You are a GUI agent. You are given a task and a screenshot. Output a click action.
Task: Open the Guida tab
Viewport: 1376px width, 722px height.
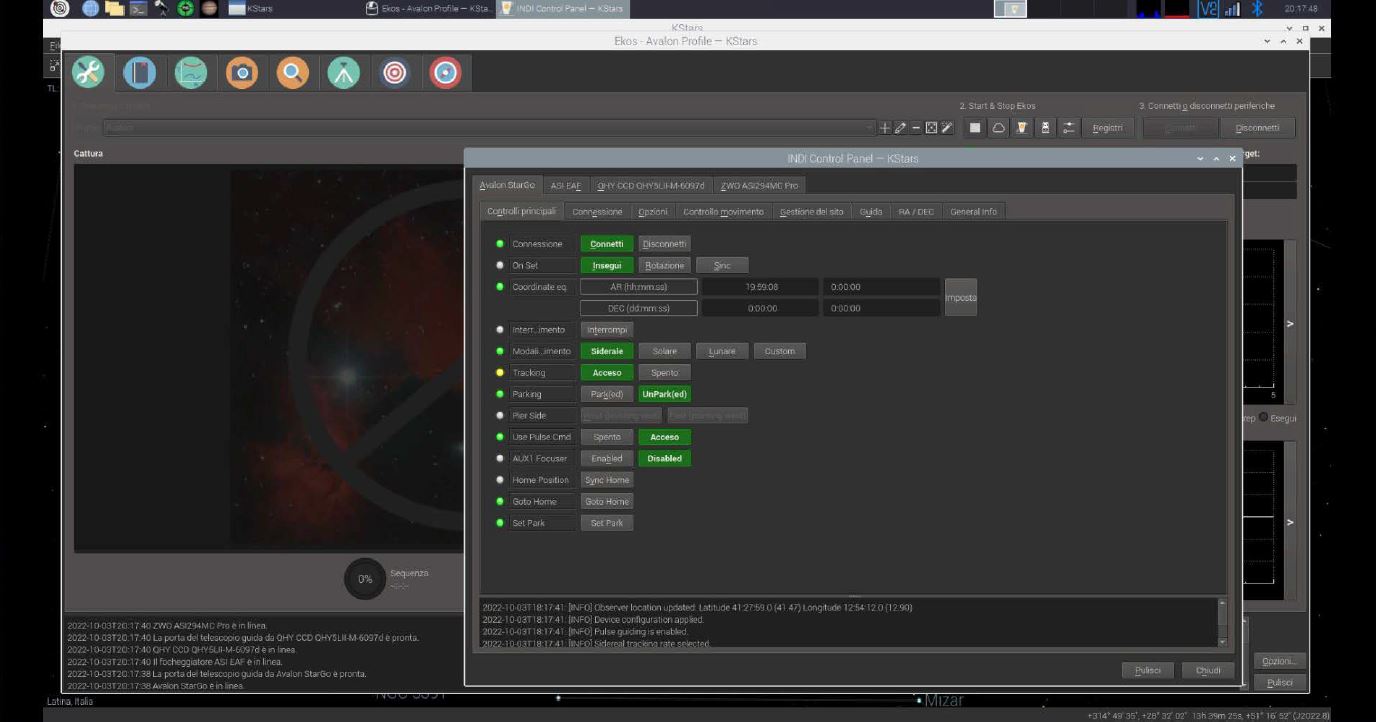tap(871, 211)
